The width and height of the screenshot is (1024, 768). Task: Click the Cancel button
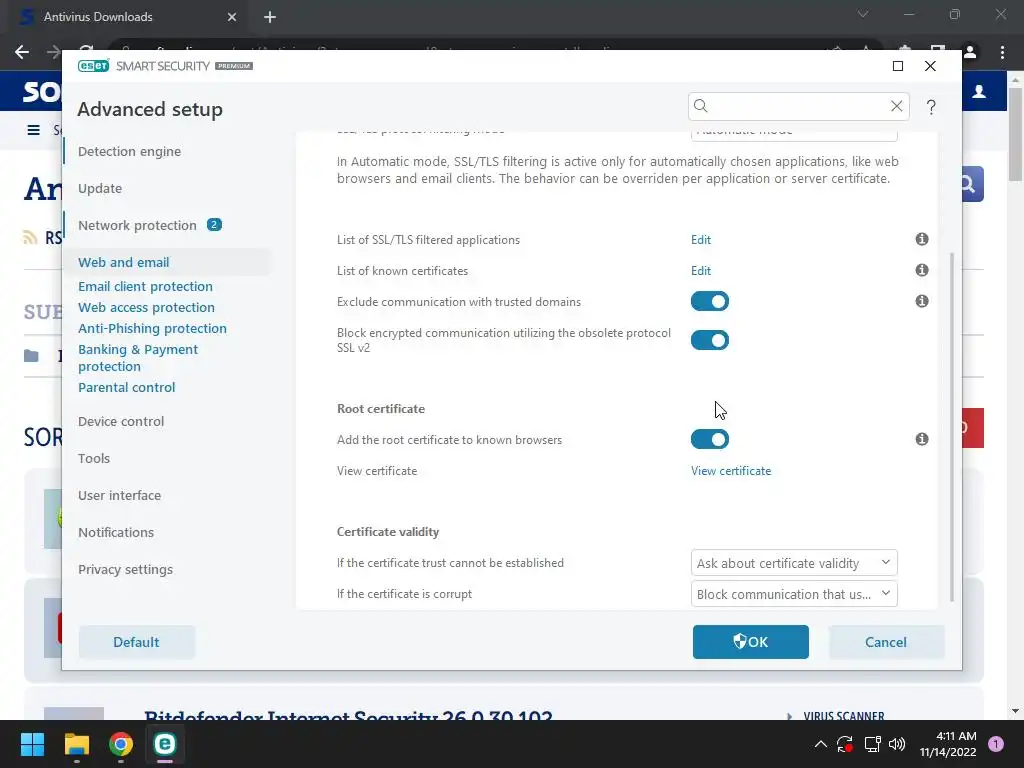click(x=886, y=642)
